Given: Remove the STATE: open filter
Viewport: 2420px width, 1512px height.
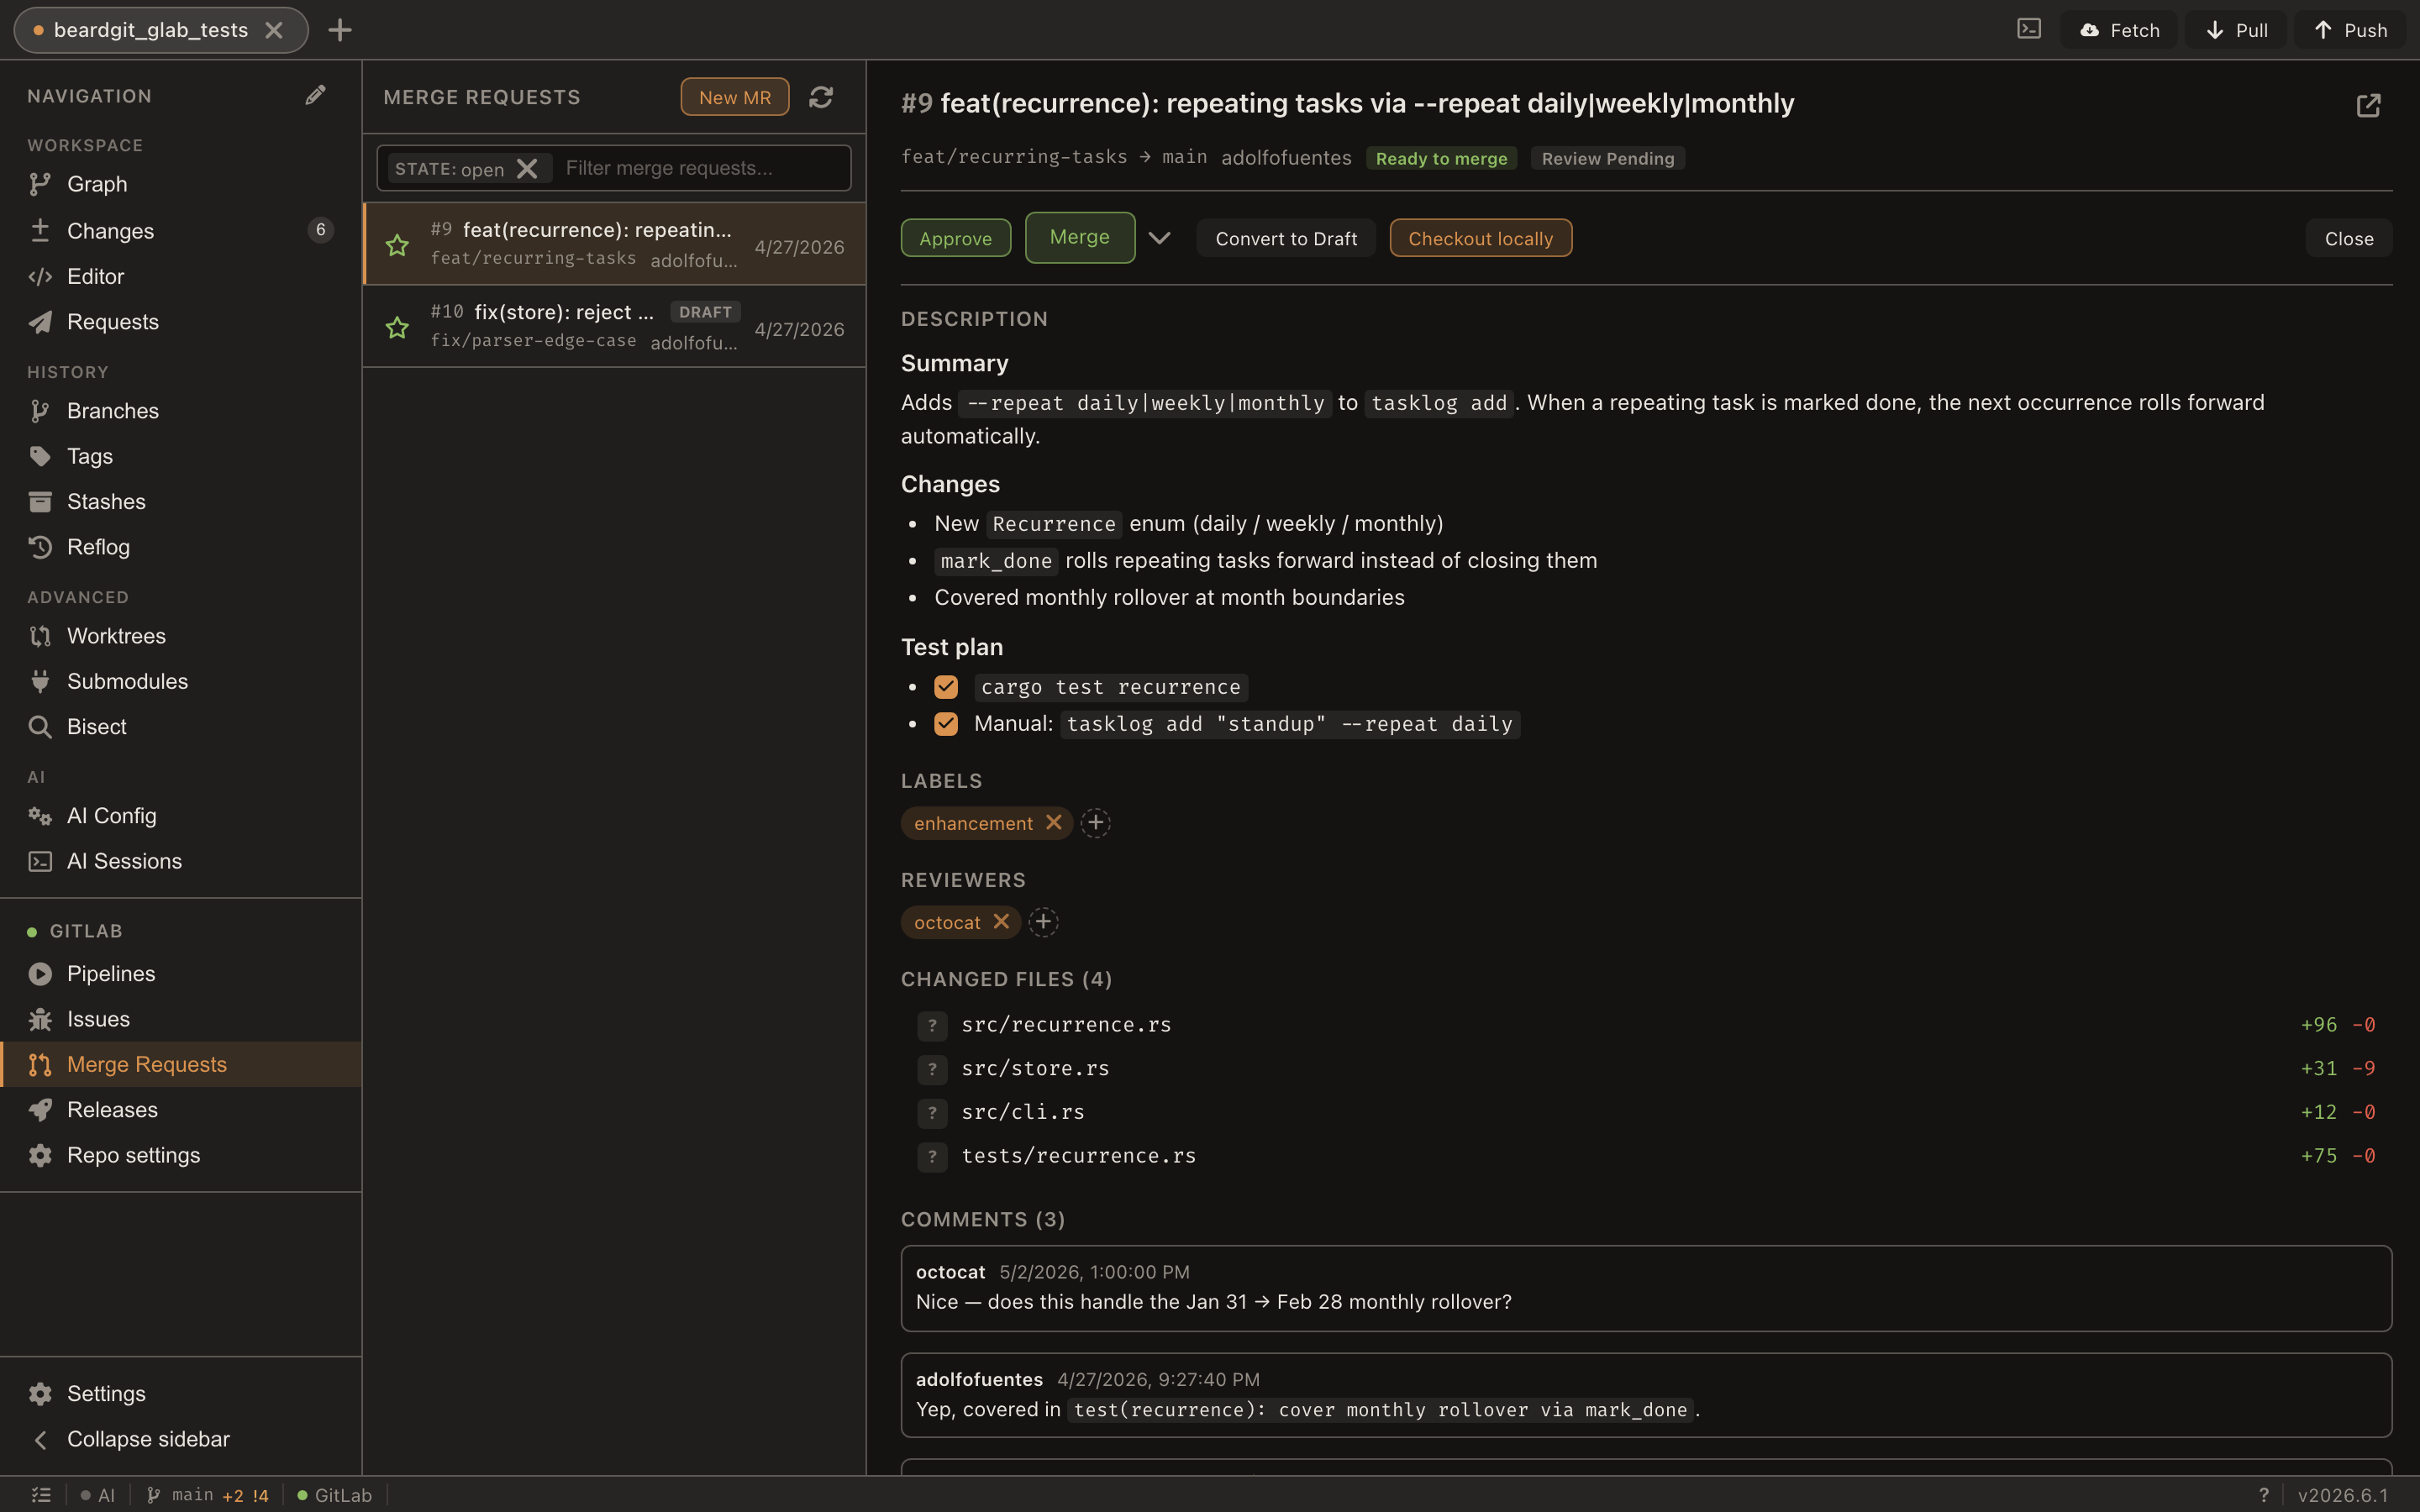Looking at the screenshot, I should [527, 168].
